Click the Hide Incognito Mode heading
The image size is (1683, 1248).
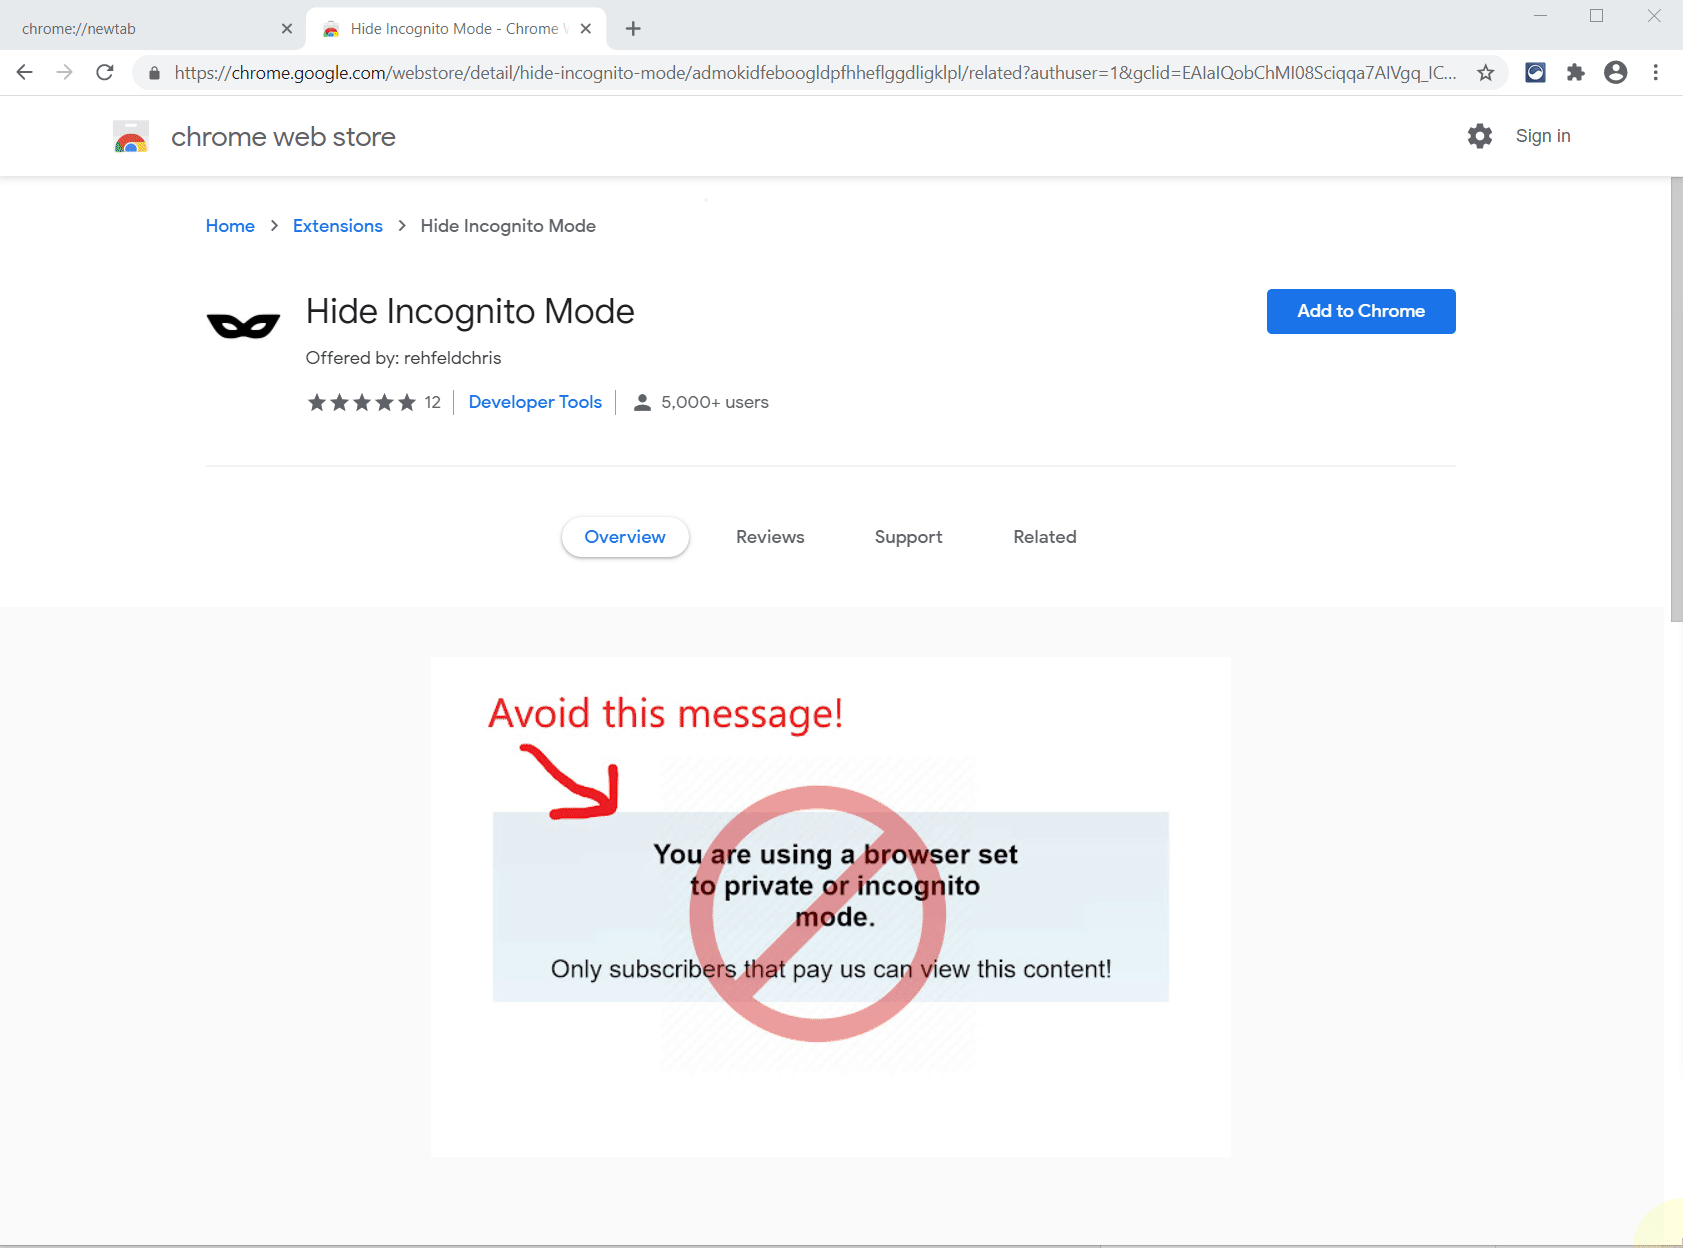[470, 312]
